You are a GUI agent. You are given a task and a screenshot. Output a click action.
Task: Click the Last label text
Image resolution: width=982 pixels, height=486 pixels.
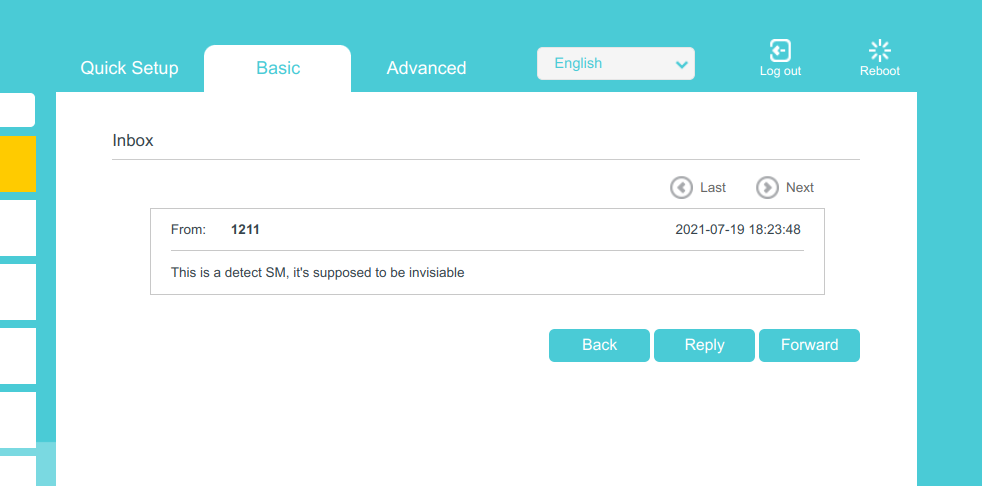(713, 187)
